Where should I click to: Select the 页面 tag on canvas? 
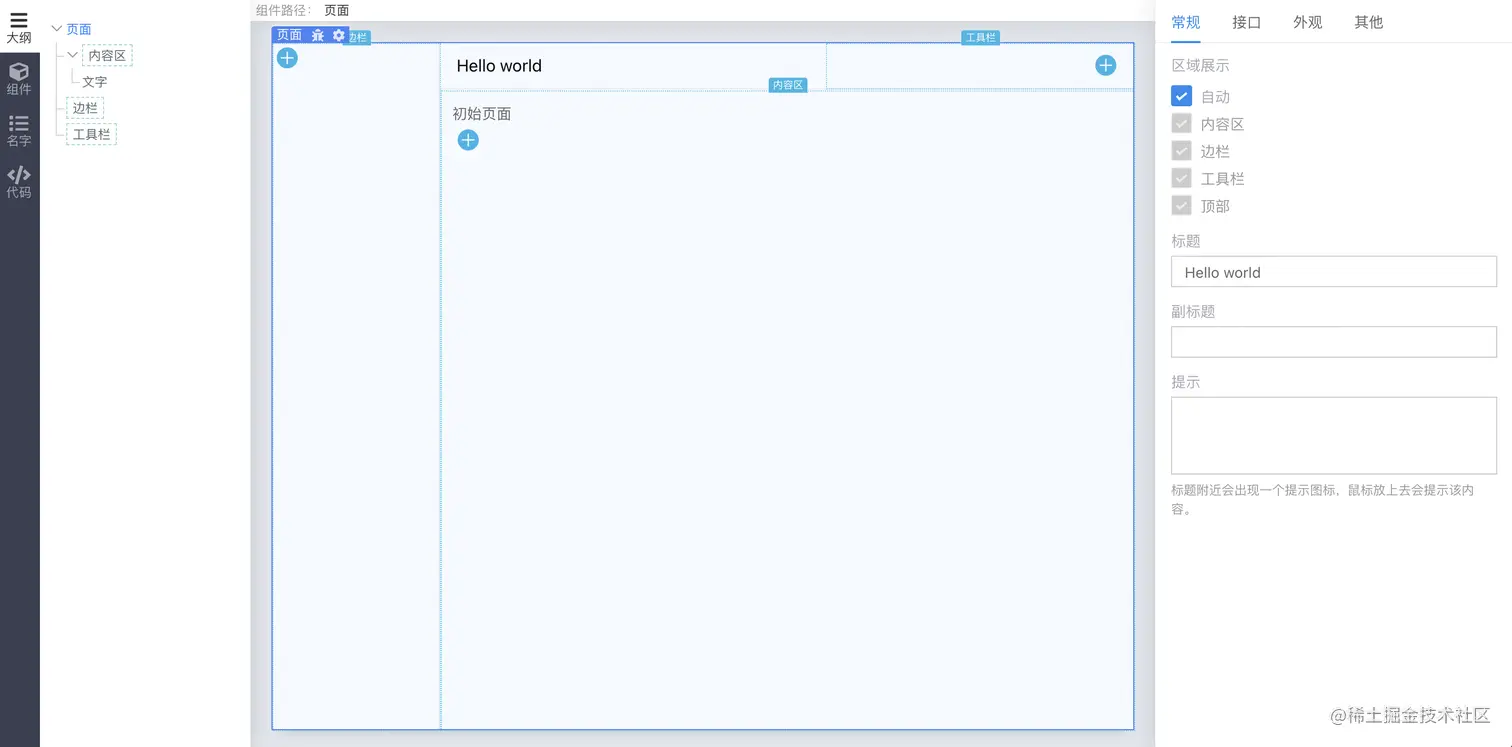[x=289, y=35]
